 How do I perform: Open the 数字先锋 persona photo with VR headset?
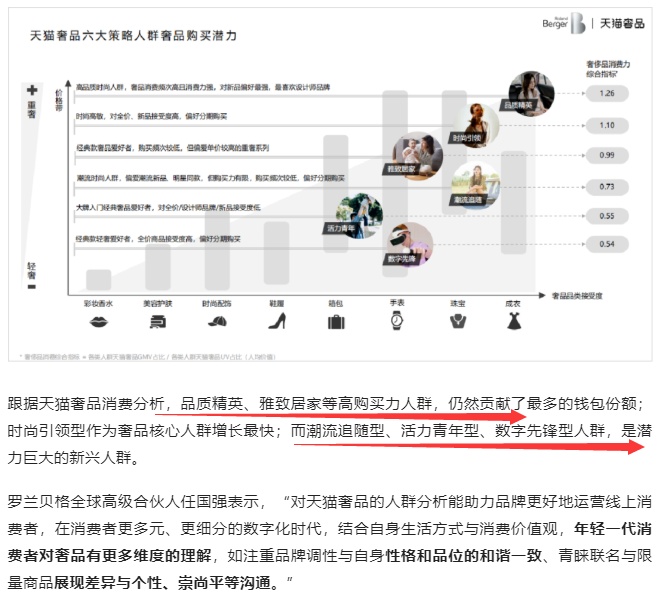click(410, 244)
